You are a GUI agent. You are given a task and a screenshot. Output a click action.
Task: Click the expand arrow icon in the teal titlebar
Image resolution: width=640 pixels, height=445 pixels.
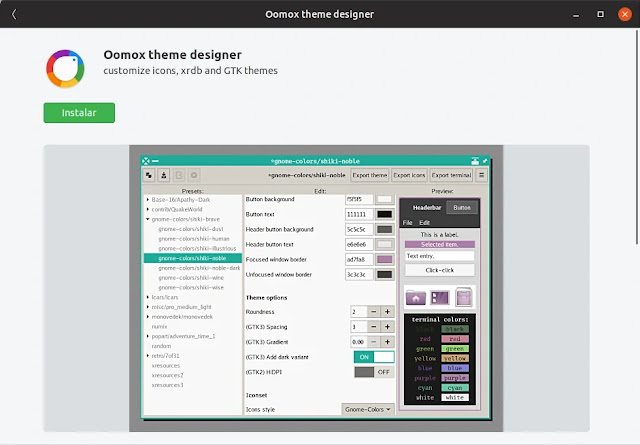(x=485, y=161)
